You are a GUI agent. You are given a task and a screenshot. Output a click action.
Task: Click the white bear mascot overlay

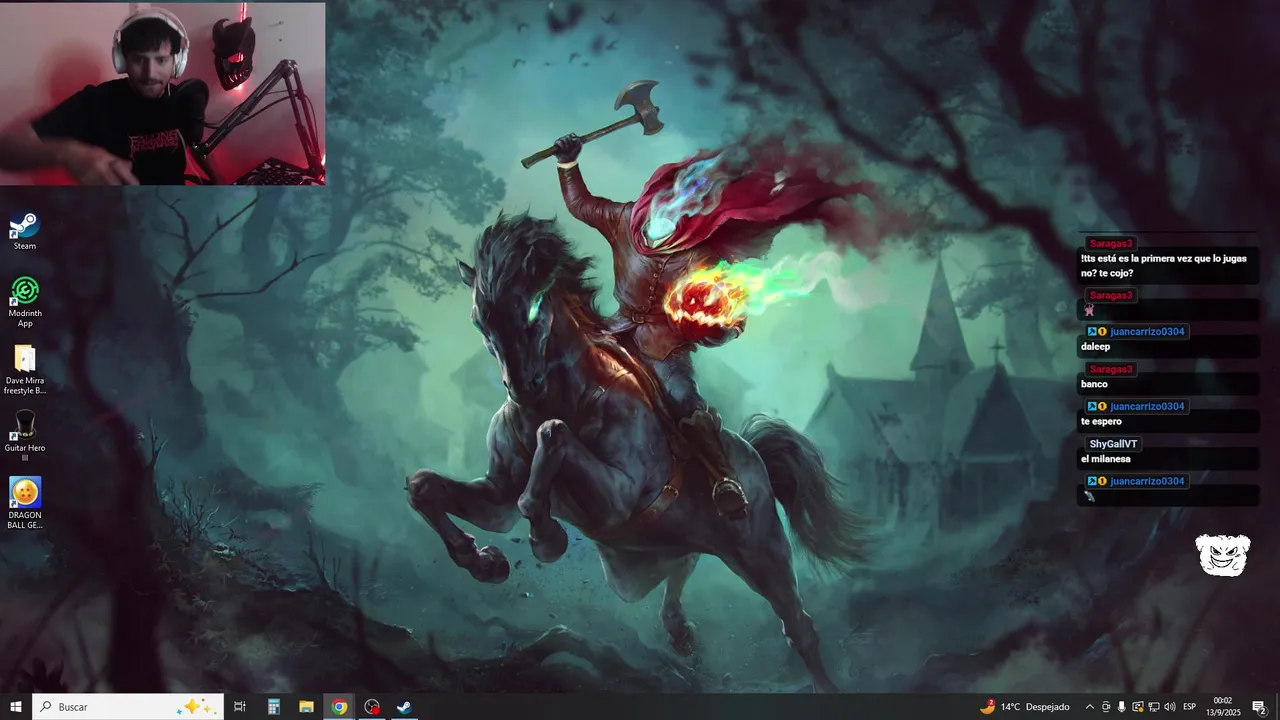1223,555
